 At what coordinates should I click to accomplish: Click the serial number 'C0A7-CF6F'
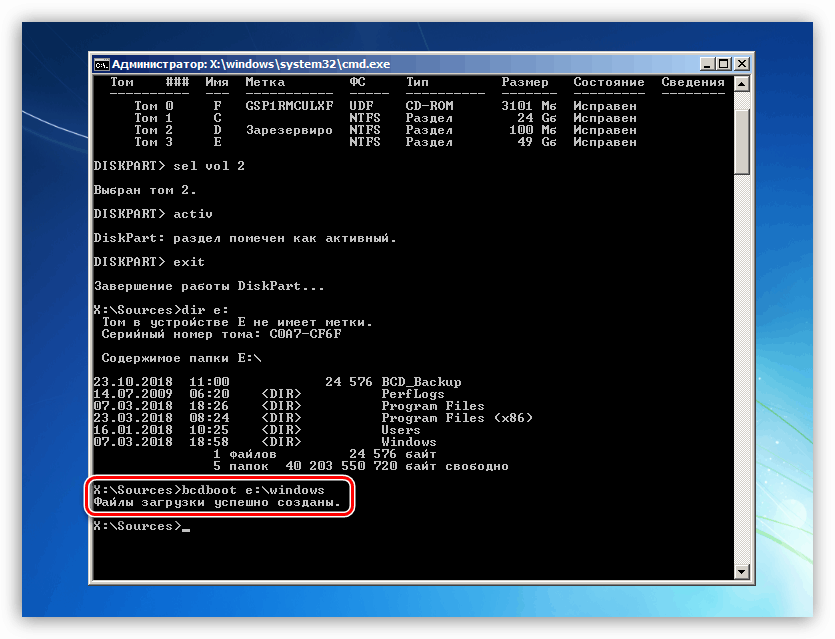pyautogui.click(x=305, y=334)
